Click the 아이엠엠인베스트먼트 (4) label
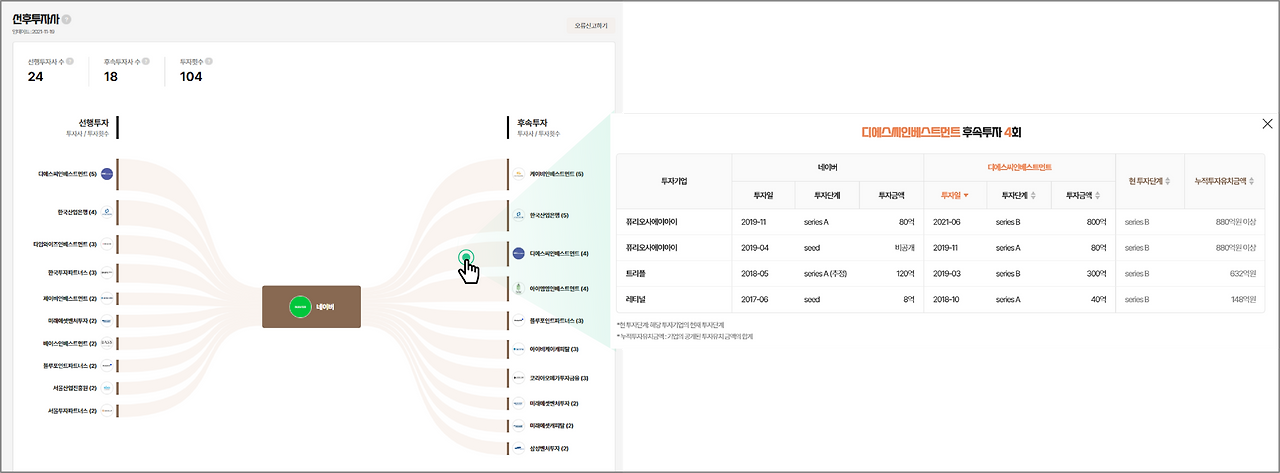 click(x=559, y=289)
